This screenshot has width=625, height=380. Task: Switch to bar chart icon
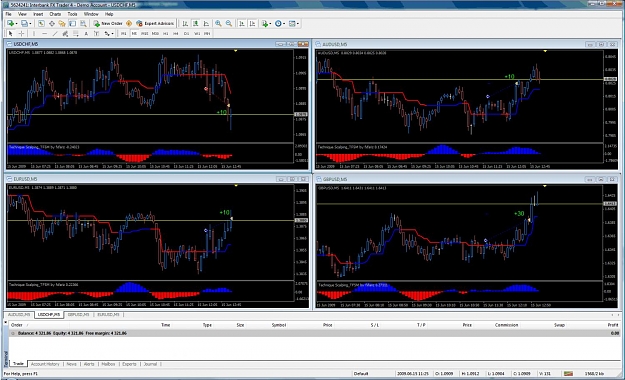click(x=185, y=24)
